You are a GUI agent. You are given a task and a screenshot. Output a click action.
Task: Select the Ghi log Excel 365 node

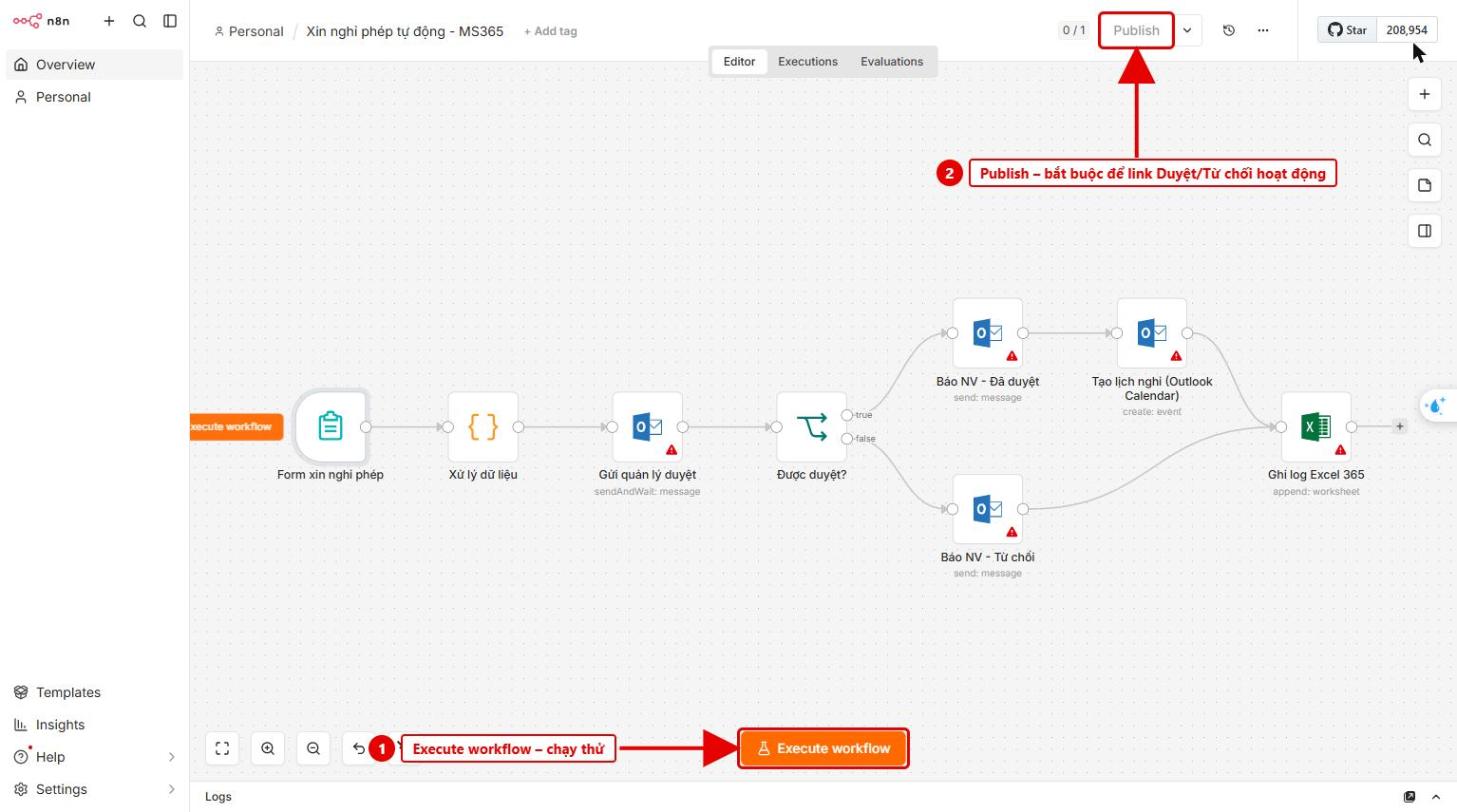pos(1316,427)
